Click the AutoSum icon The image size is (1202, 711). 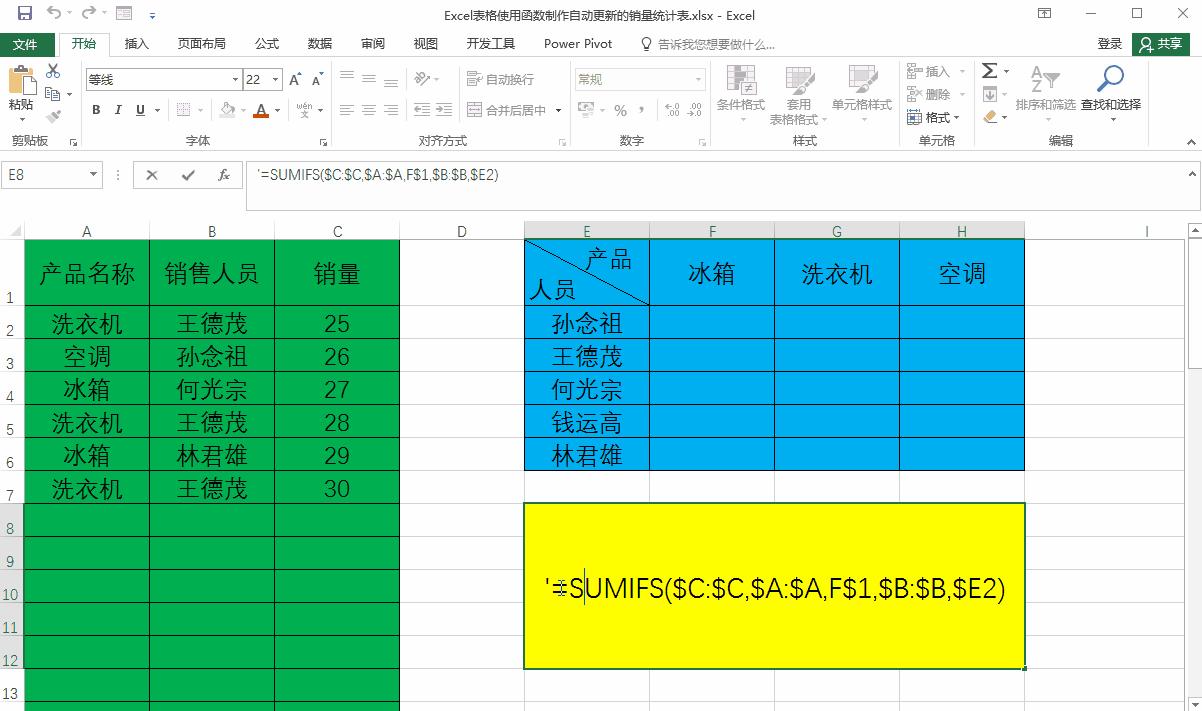pyautogui.click(x=989, y=70)
